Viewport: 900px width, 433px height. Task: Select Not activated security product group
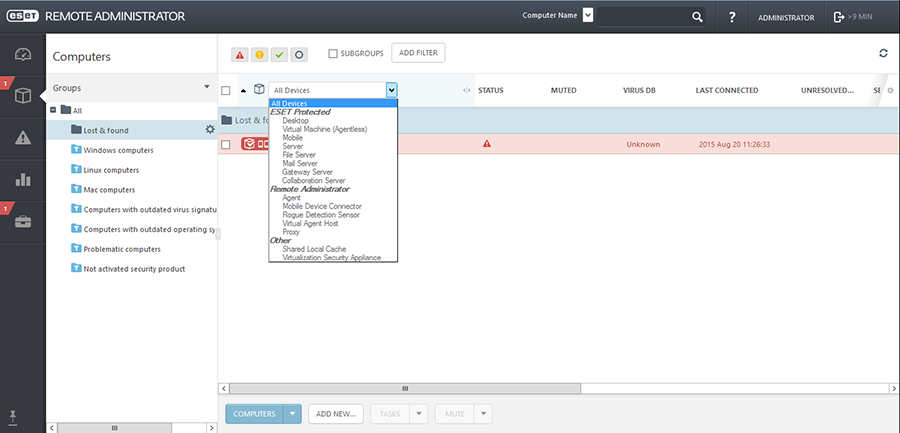click(134, 269)
